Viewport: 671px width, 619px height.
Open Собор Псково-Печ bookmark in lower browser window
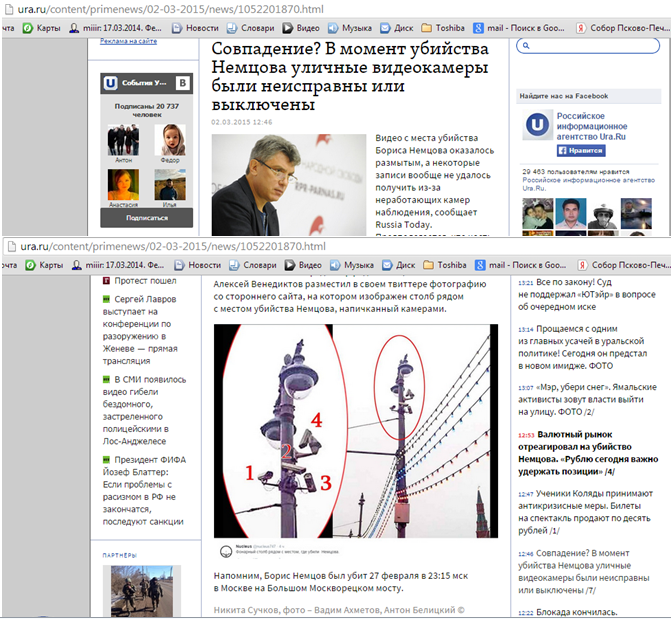coord(624,265)
